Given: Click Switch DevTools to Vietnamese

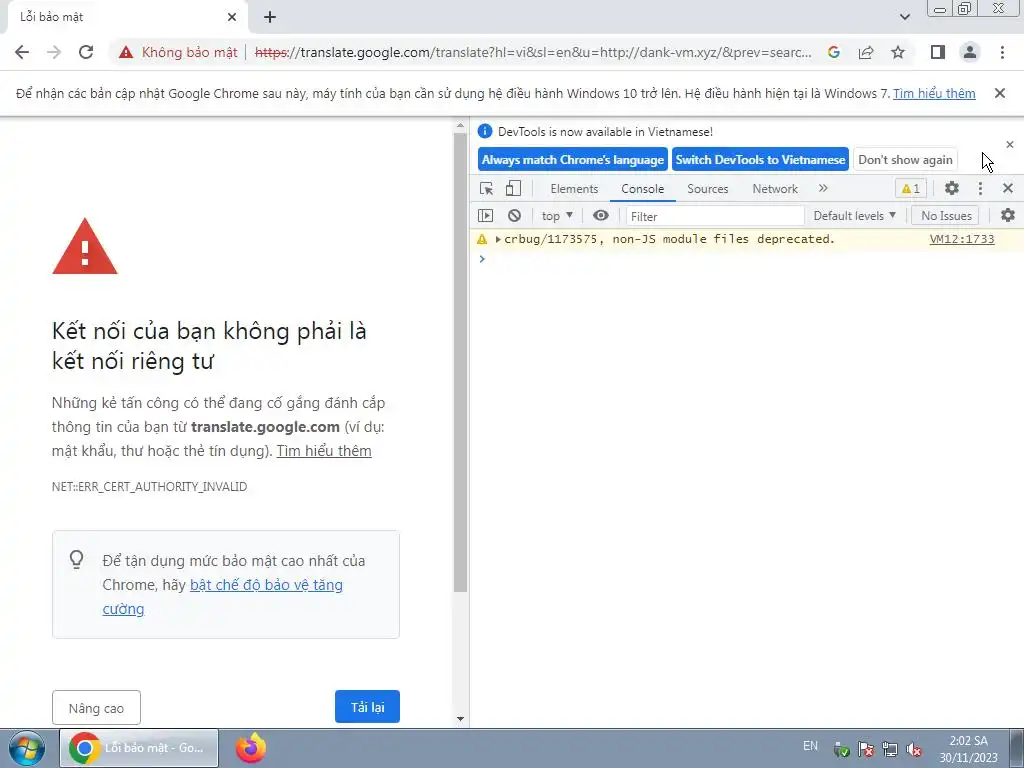Looking at the screenshot, I should pyautogui.click(x=760, y=160).
